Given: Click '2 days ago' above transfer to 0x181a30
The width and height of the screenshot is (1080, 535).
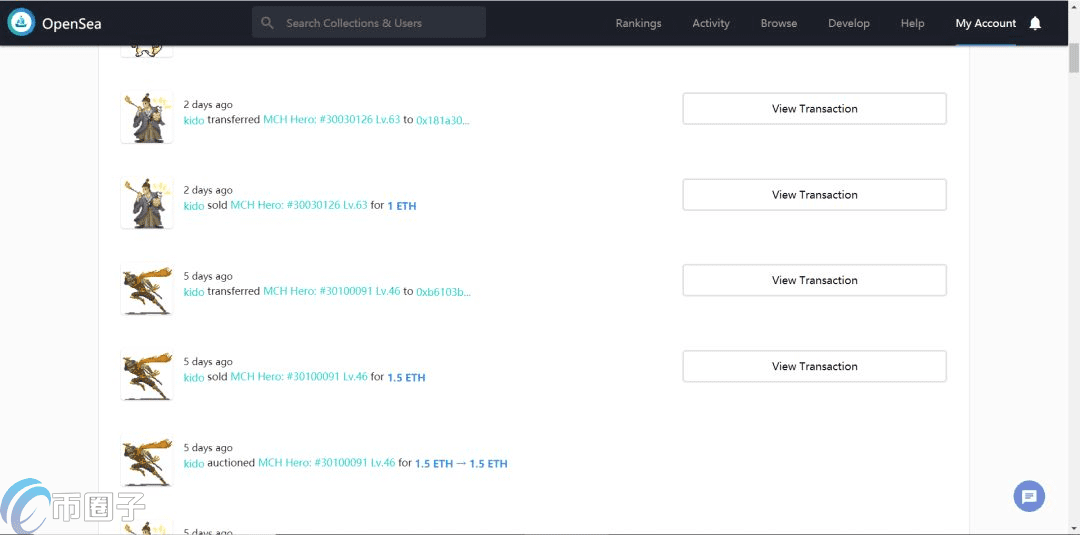Looking at the screenshot, I should click(208, 105).
